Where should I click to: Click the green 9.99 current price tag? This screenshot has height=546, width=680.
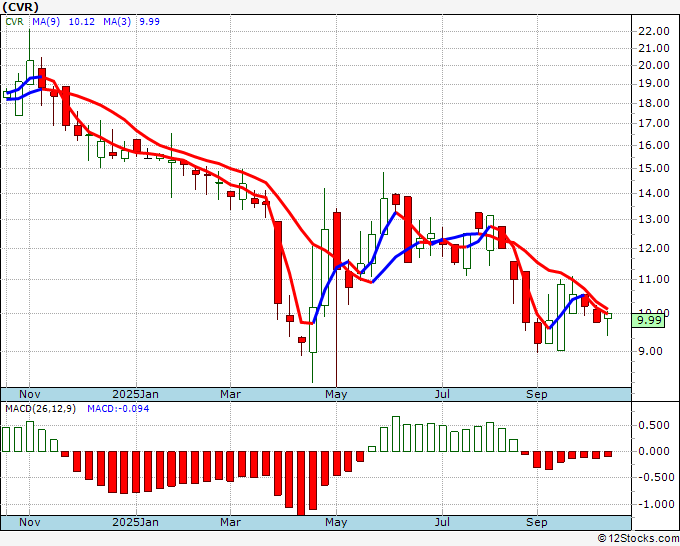click(648, 320)
